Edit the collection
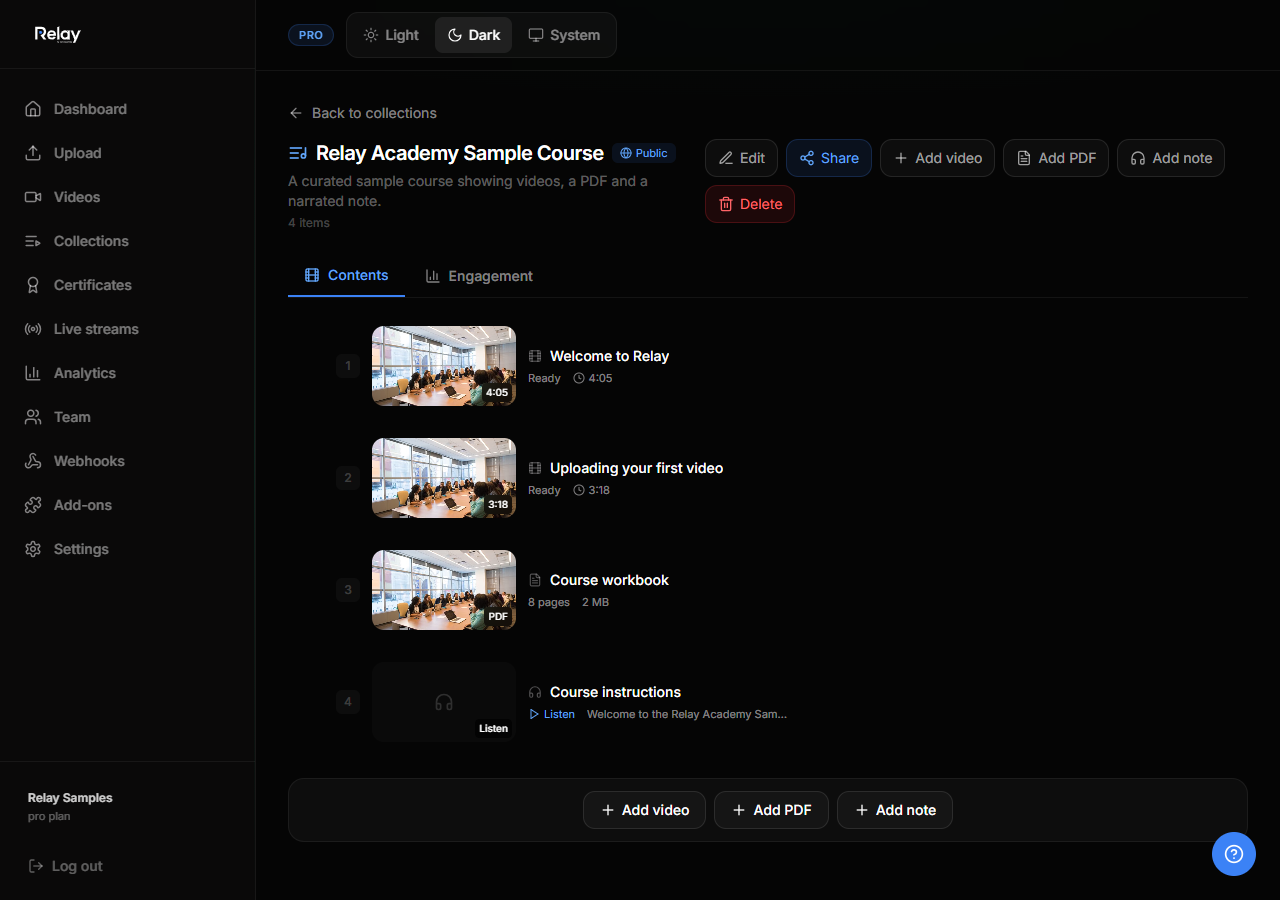This screenshot has width=1280, height=900. click(741, 158)
